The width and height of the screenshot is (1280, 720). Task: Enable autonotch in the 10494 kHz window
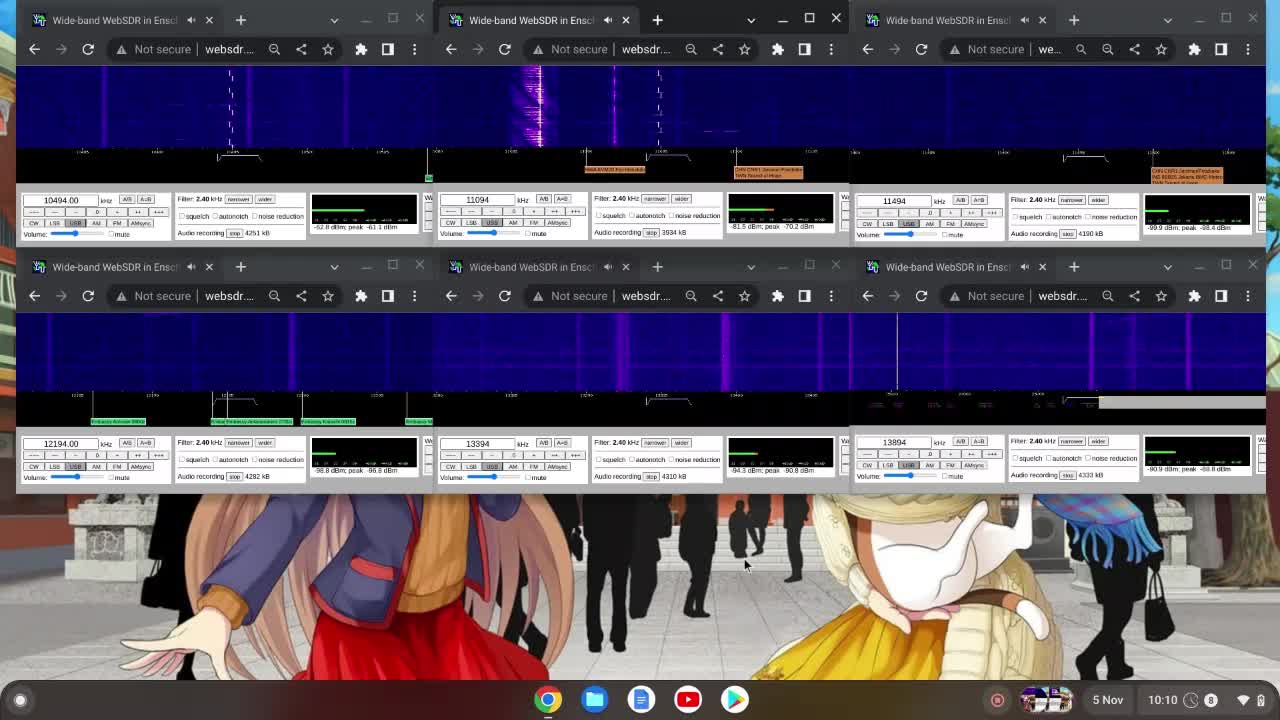(x=214, y=216)
